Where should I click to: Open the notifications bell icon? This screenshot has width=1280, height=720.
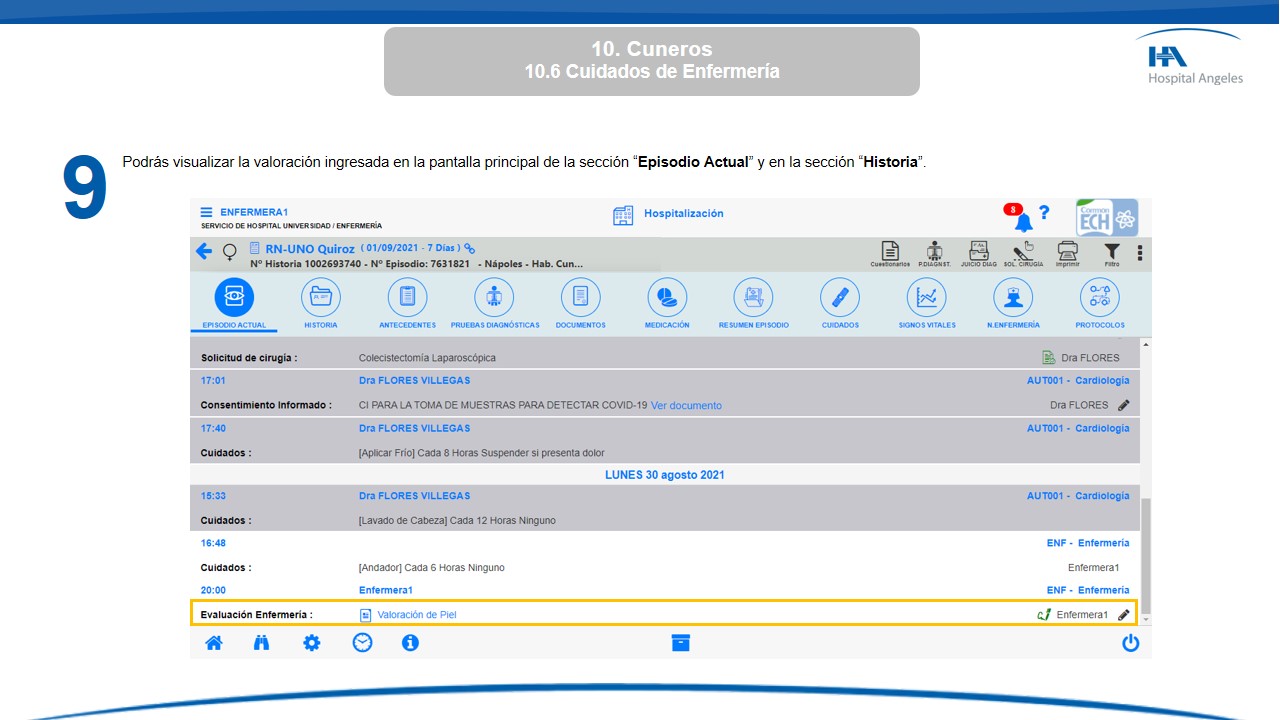click(1023, 222)
